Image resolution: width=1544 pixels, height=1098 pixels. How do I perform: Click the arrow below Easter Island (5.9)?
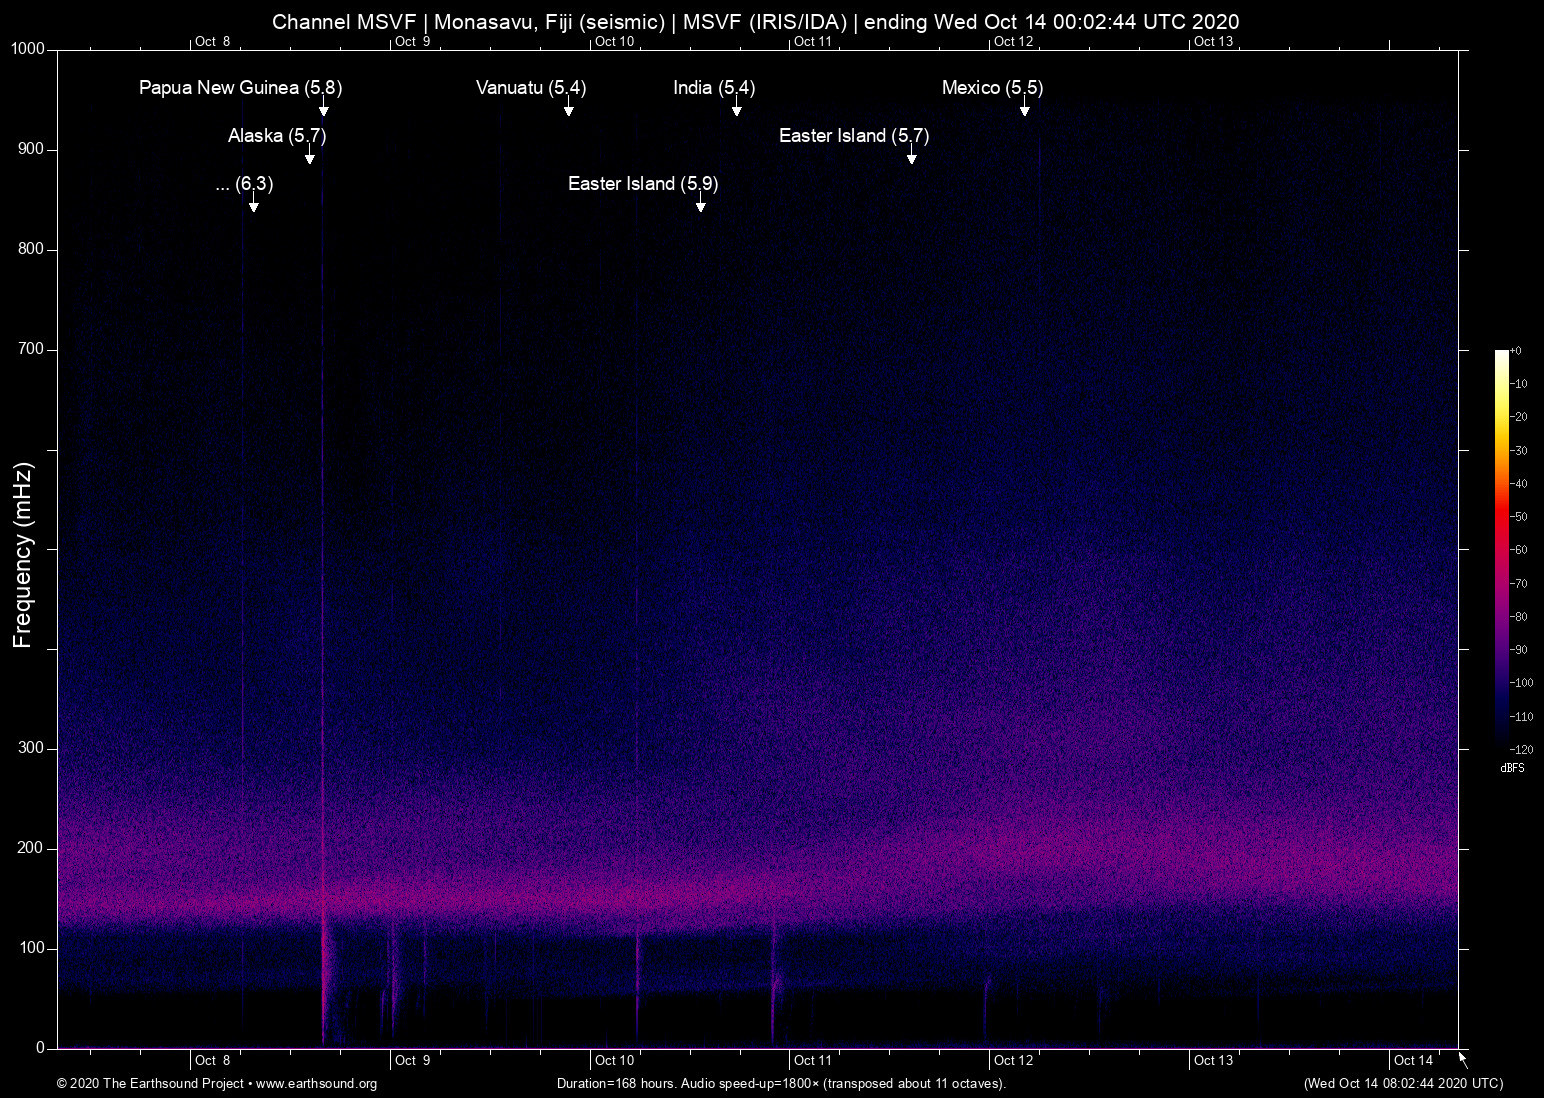tap(701, 206)
